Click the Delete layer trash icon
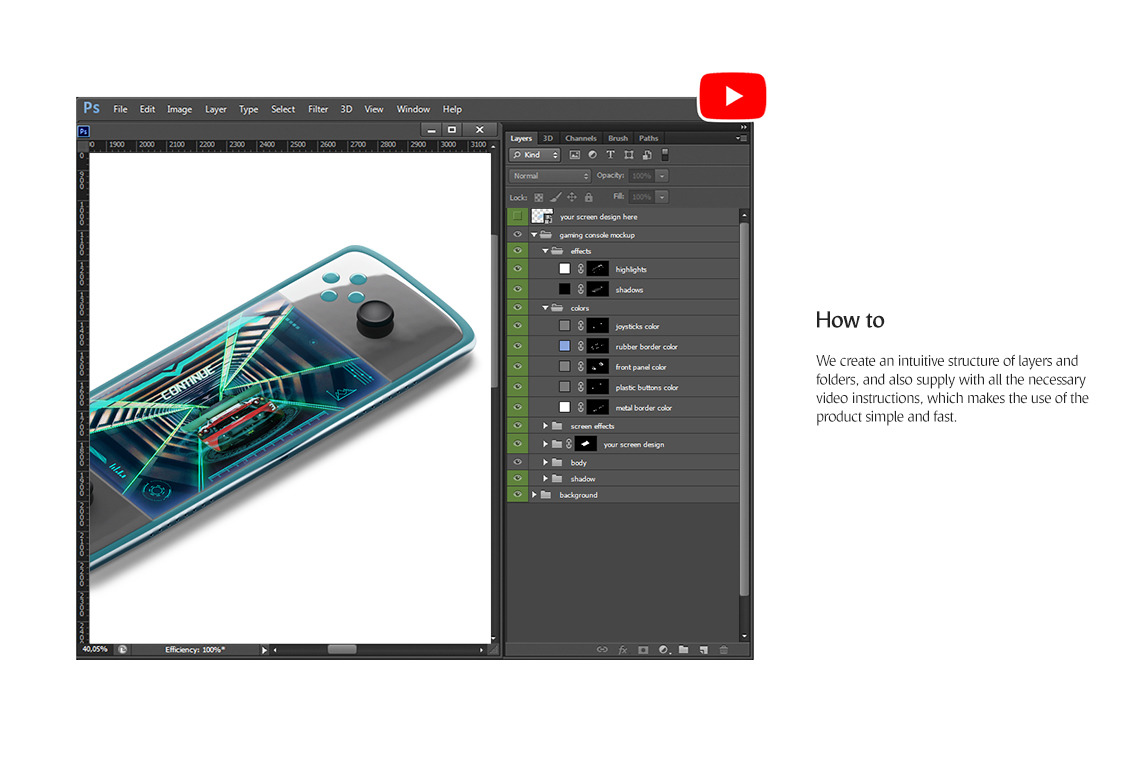The height and width of the screenshot is (759, 1138). 724,649
